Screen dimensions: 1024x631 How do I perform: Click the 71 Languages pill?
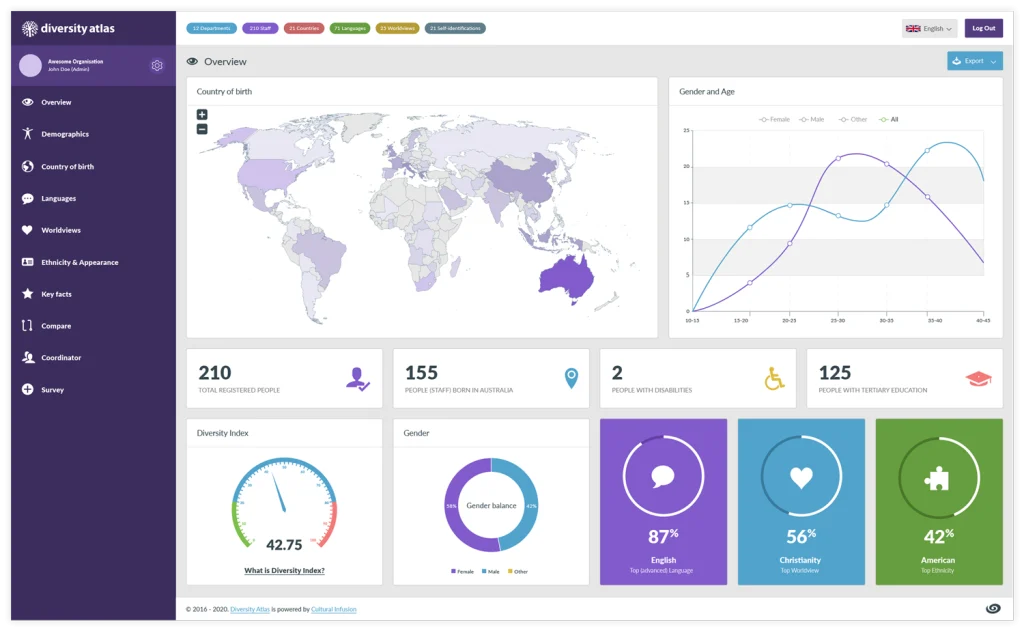tap(350, 28)
